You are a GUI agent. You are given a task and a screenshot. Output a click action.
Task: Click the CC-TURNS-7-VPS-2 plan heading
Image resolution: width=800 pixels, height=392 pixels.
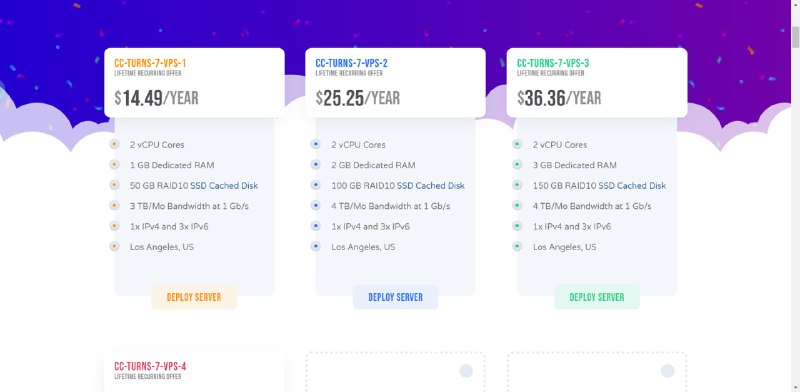tap(352, 63)
